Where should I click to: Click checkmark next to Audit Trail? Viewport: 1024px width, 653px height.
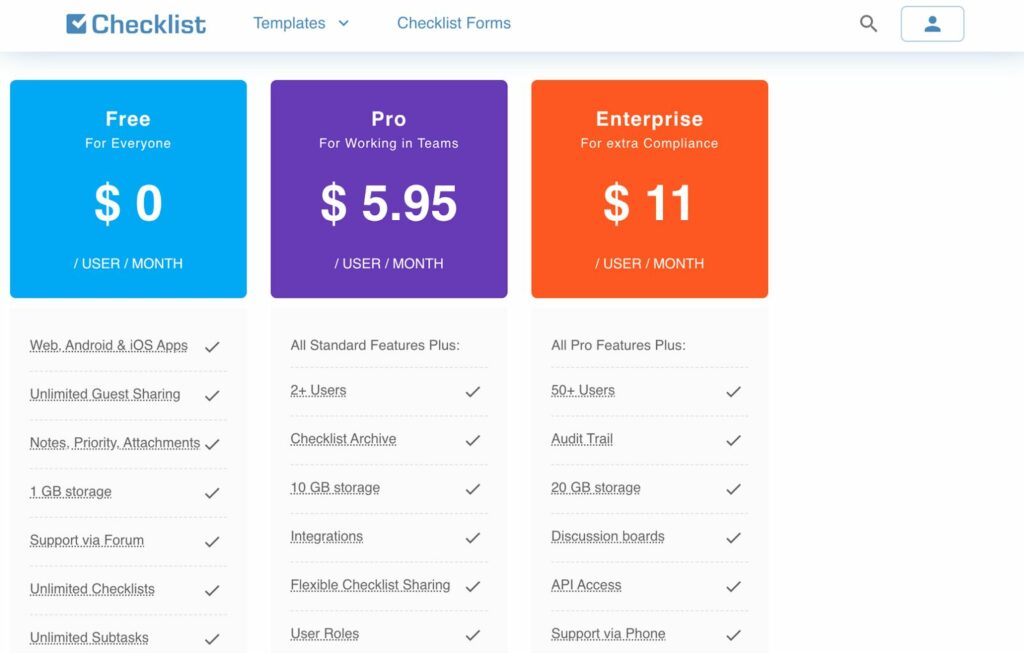(734, 440)
